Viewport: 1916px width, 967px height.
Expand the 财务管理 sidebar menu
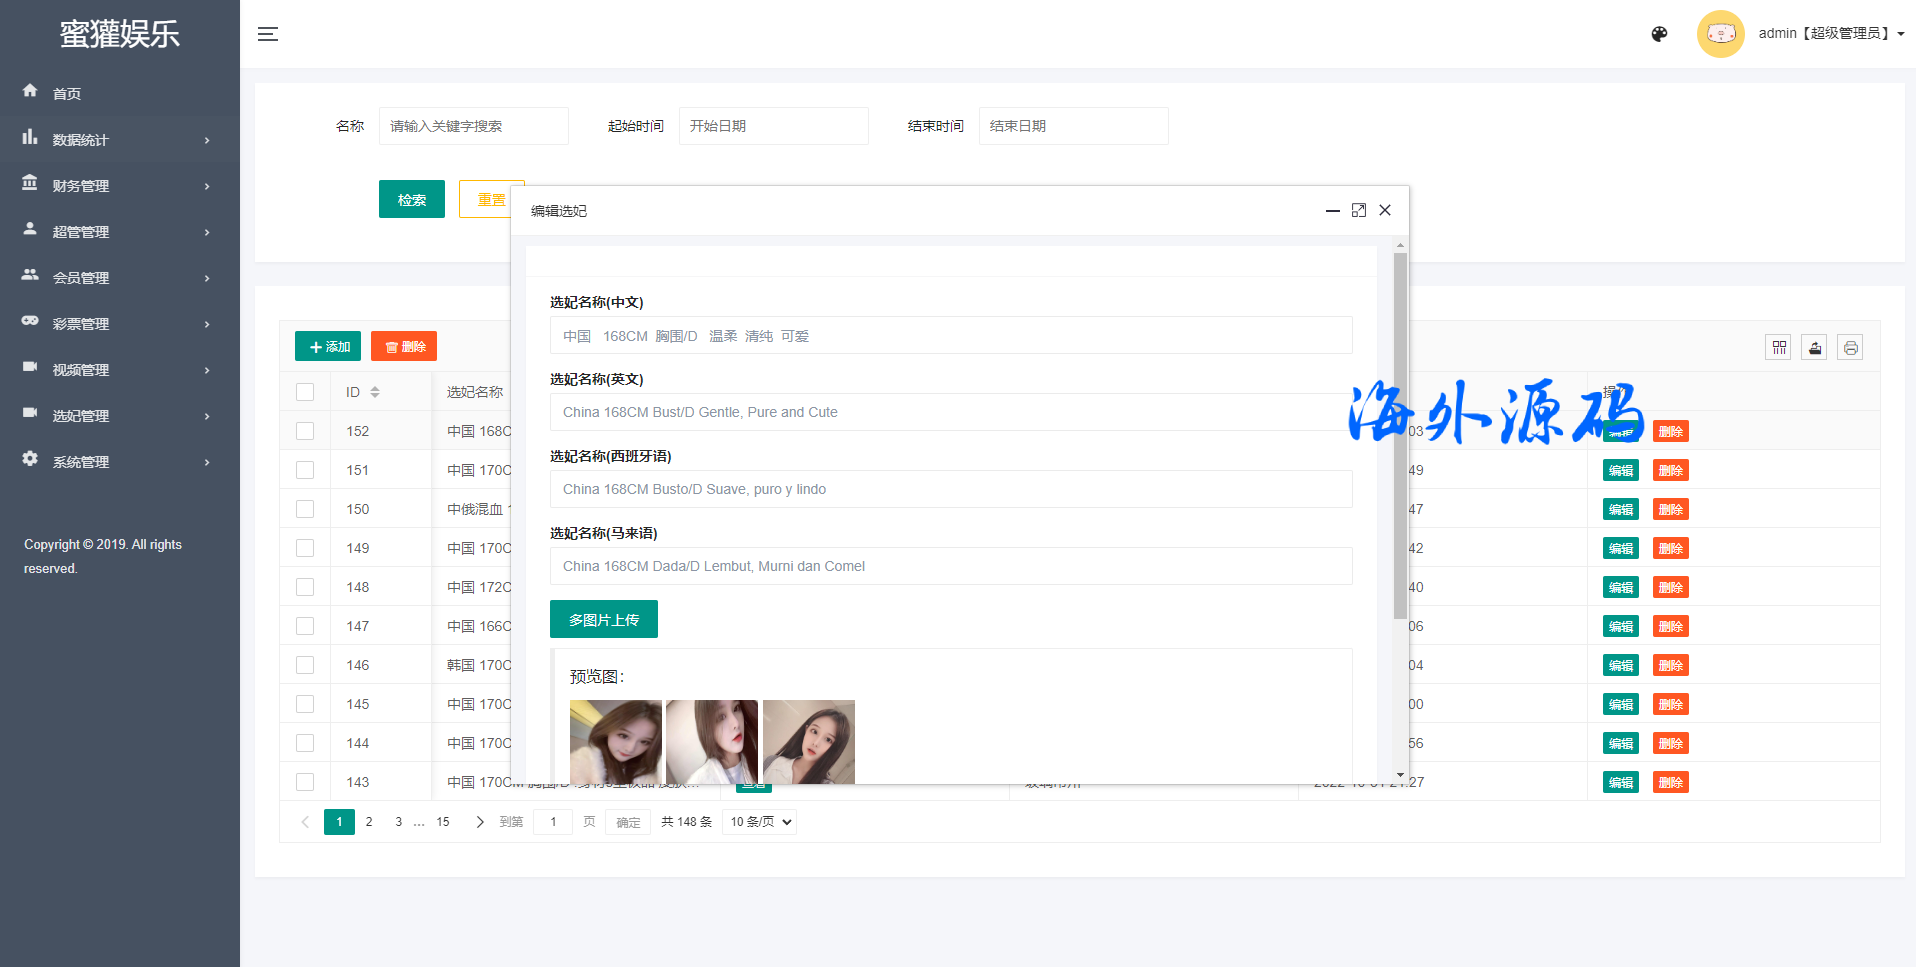[118, 186]
